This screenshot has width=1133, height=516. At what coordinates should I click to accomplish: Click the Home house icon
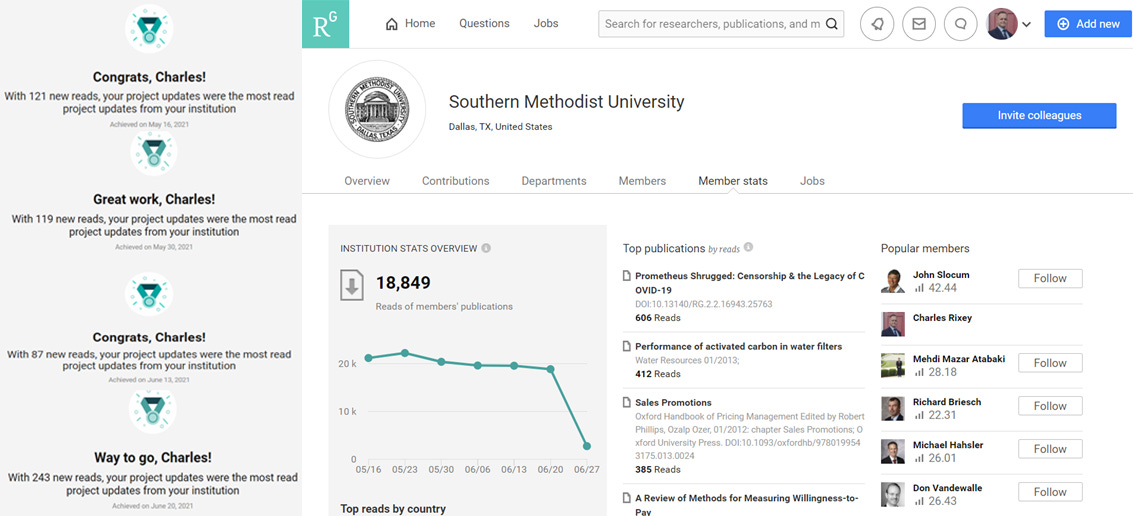coord(392,24)
